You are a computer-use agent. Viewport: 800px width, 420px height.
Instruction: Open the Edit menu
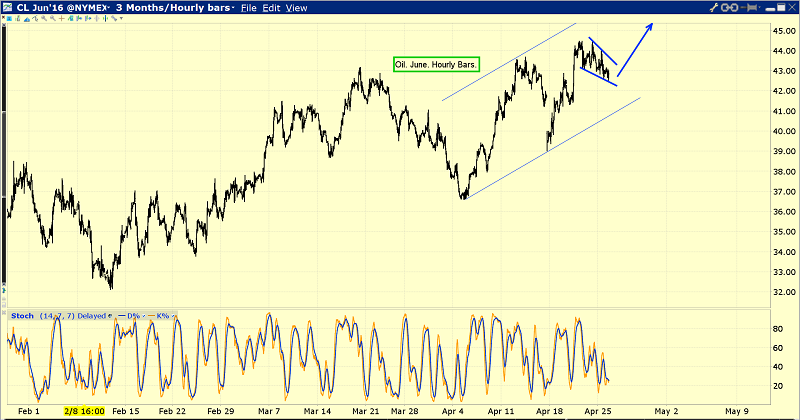click(271, 8)
